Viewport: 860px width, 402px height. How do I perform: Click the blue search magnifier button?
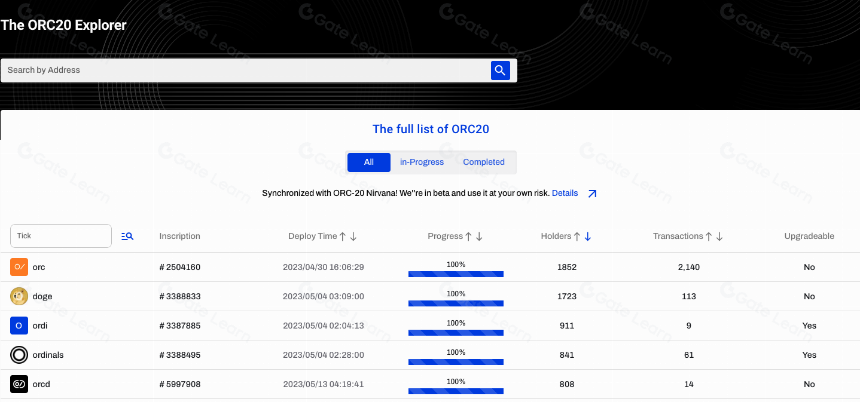tap(500, 70)
